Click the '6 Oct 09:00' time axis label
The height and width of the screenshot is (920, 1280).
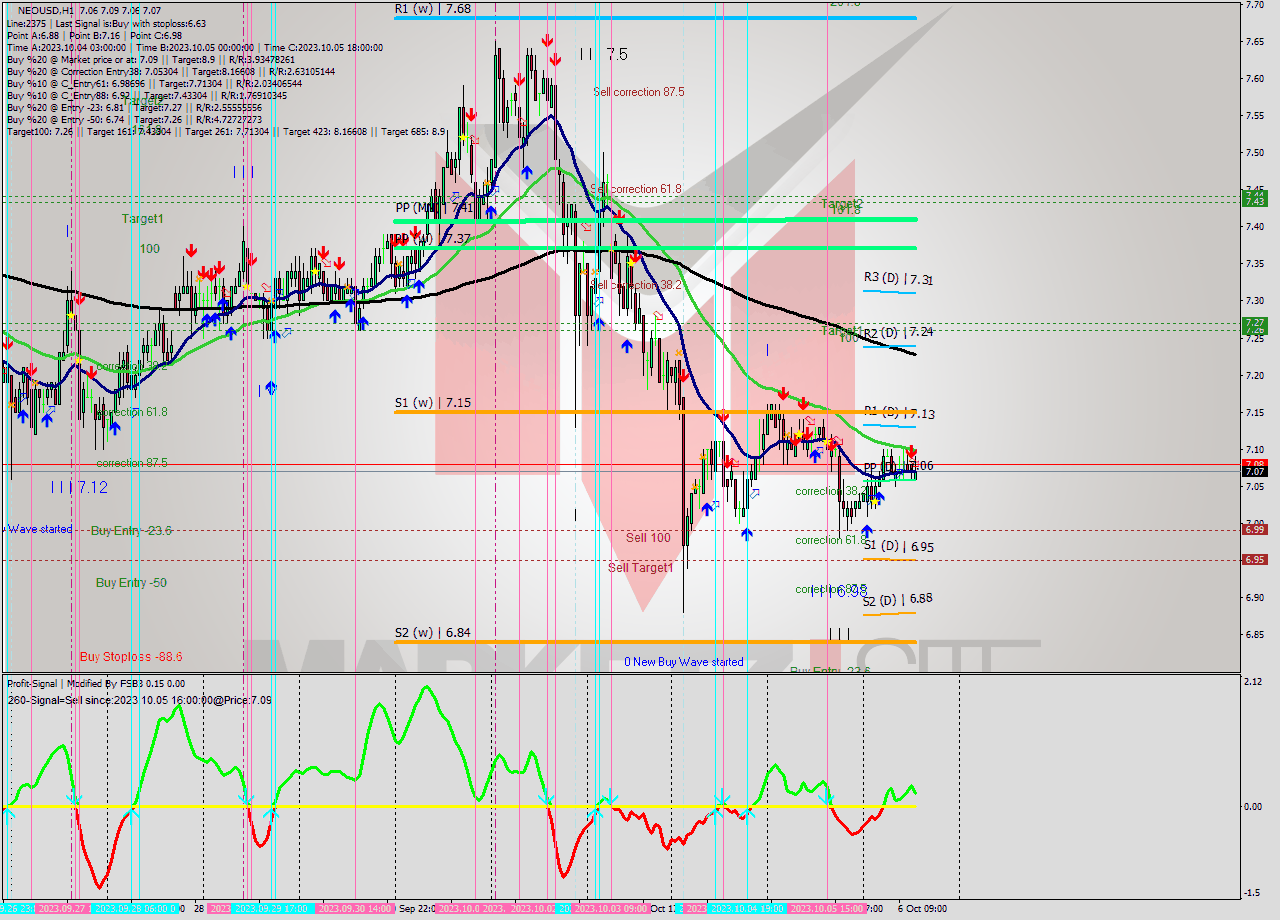click(920, 909)
